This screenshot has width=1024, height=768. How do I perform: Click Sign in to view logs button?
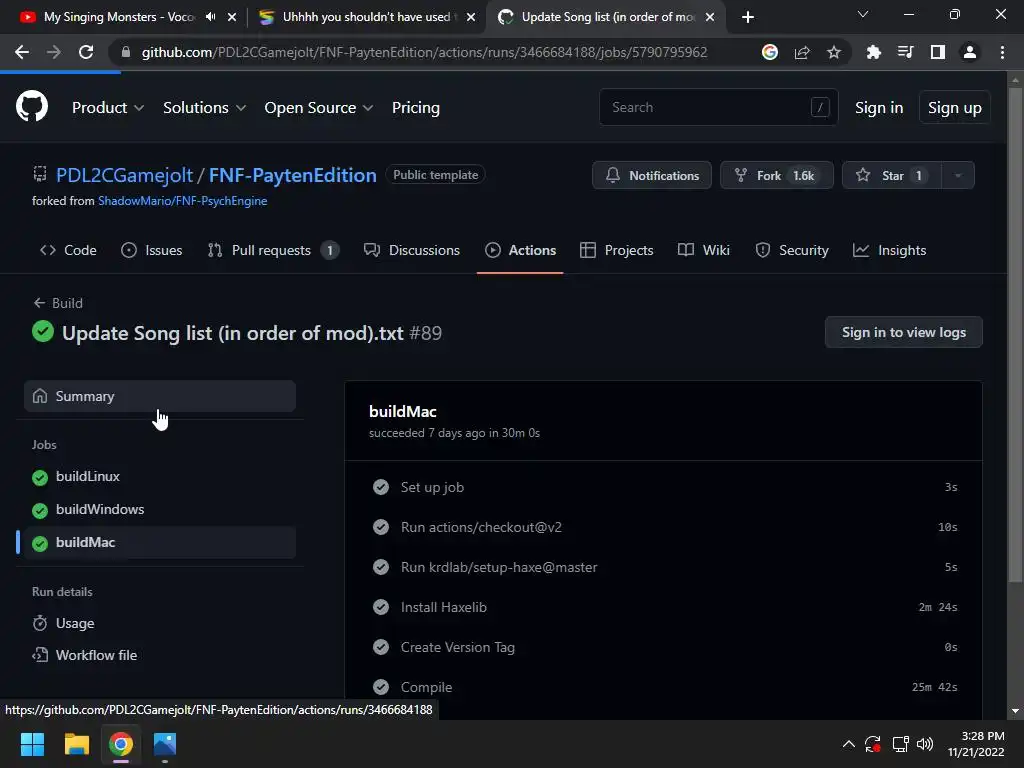click(904, 332)
